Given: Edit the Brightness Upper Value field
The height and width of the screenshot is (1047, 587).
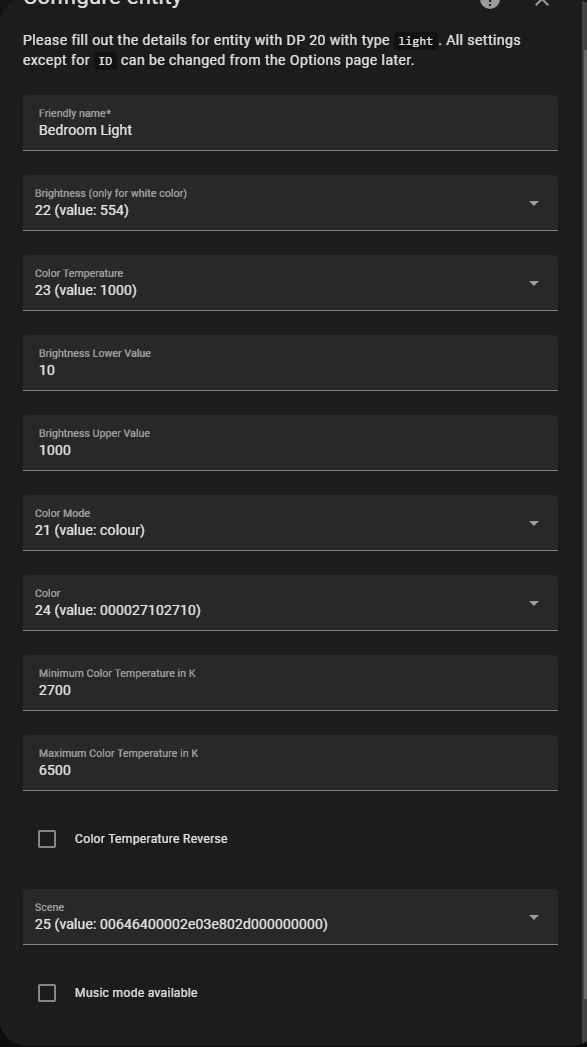Looking at the screenshot, I should pyautogui.click(x=290, y=450).
